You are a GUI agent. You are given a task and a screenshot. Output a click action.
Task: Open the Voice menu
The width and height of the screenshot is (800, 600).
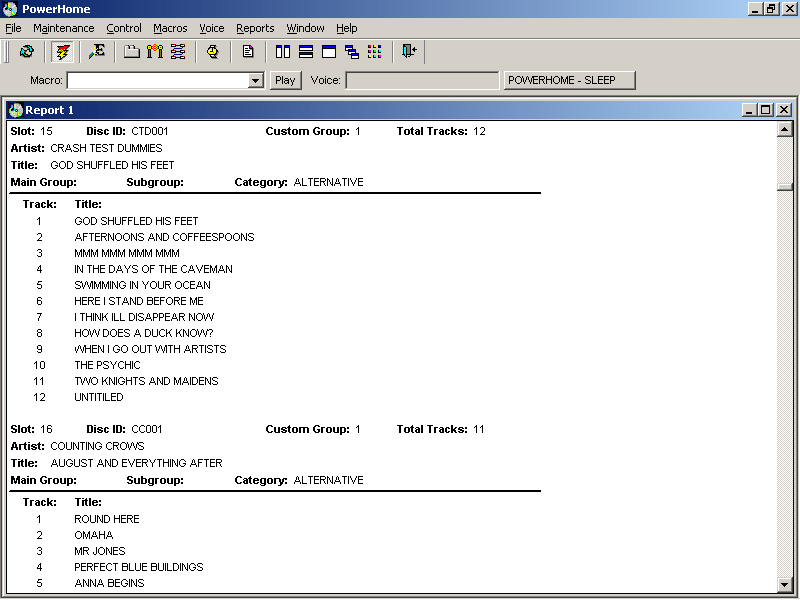[x=212, y=28]
